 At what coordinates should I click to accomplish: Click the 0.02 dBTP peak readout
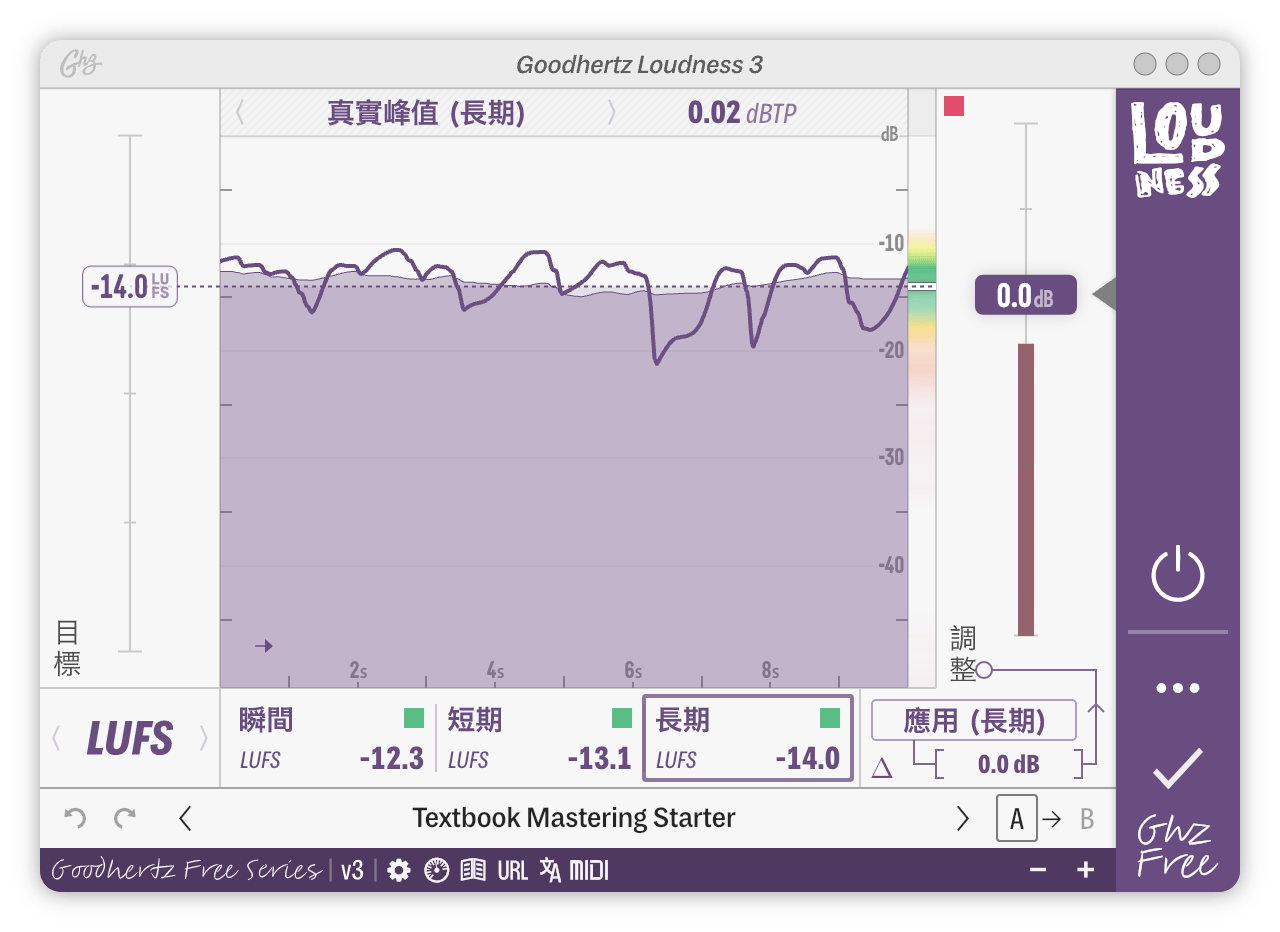click(742, 113)
